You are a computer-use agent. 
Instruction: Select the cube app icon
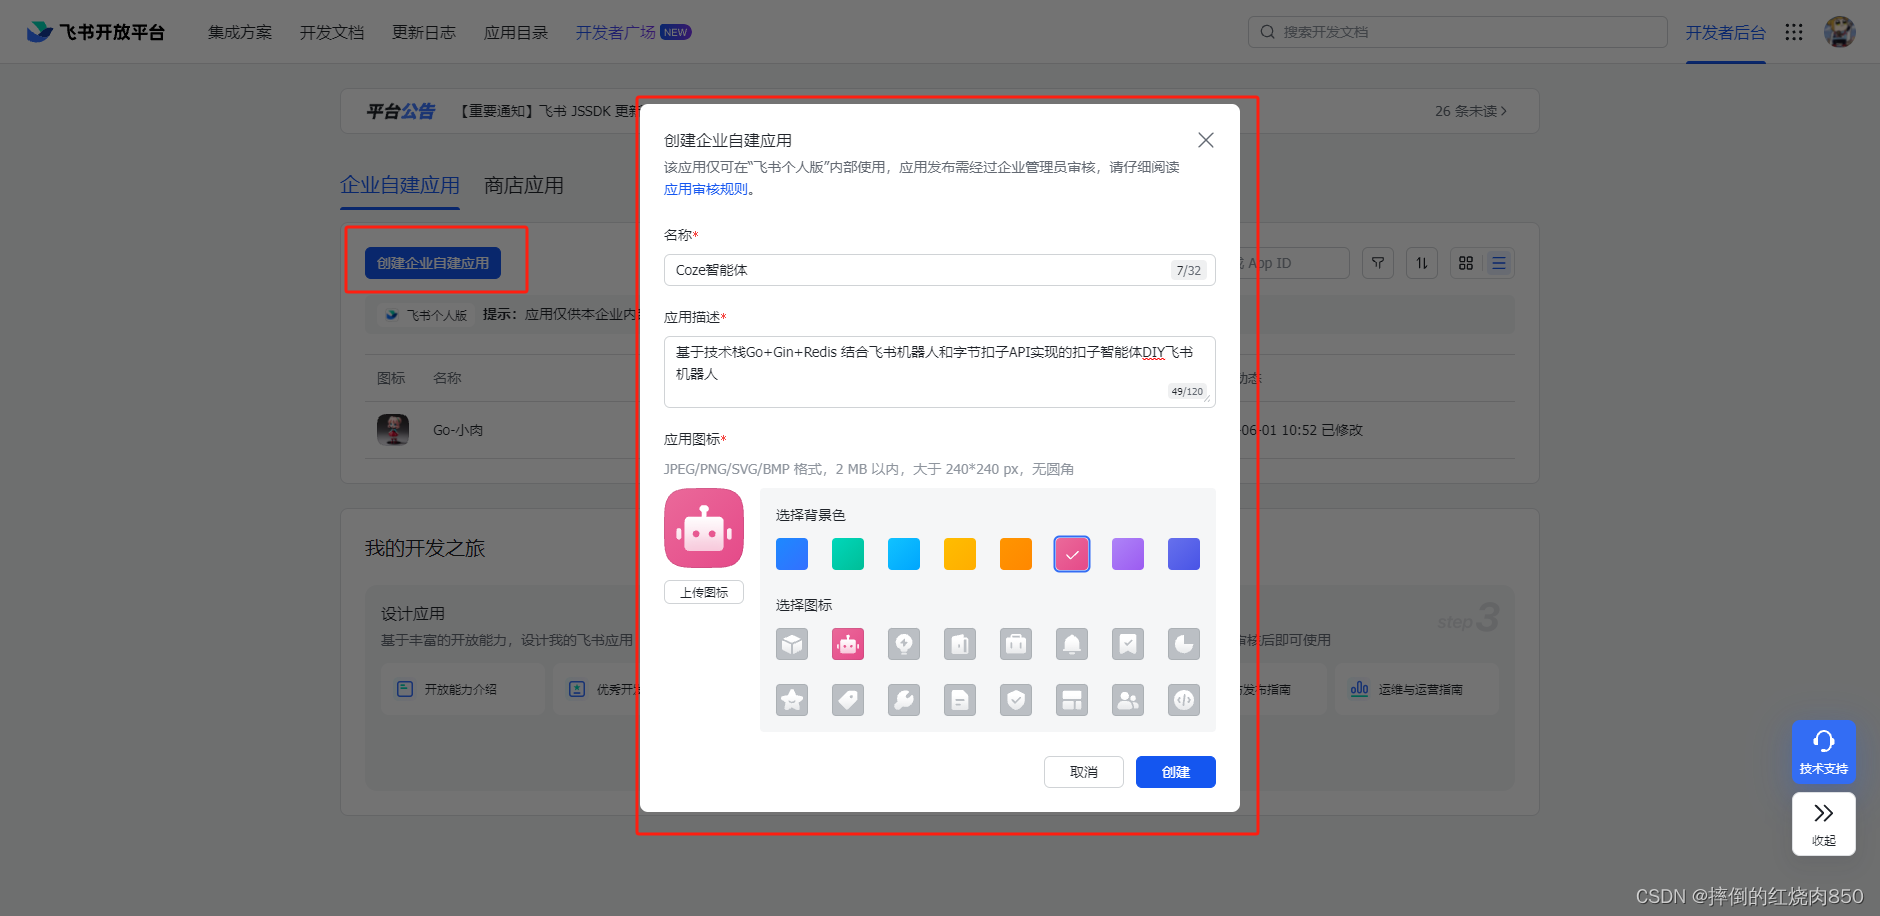pyautogui.click(x=792, y=644)
